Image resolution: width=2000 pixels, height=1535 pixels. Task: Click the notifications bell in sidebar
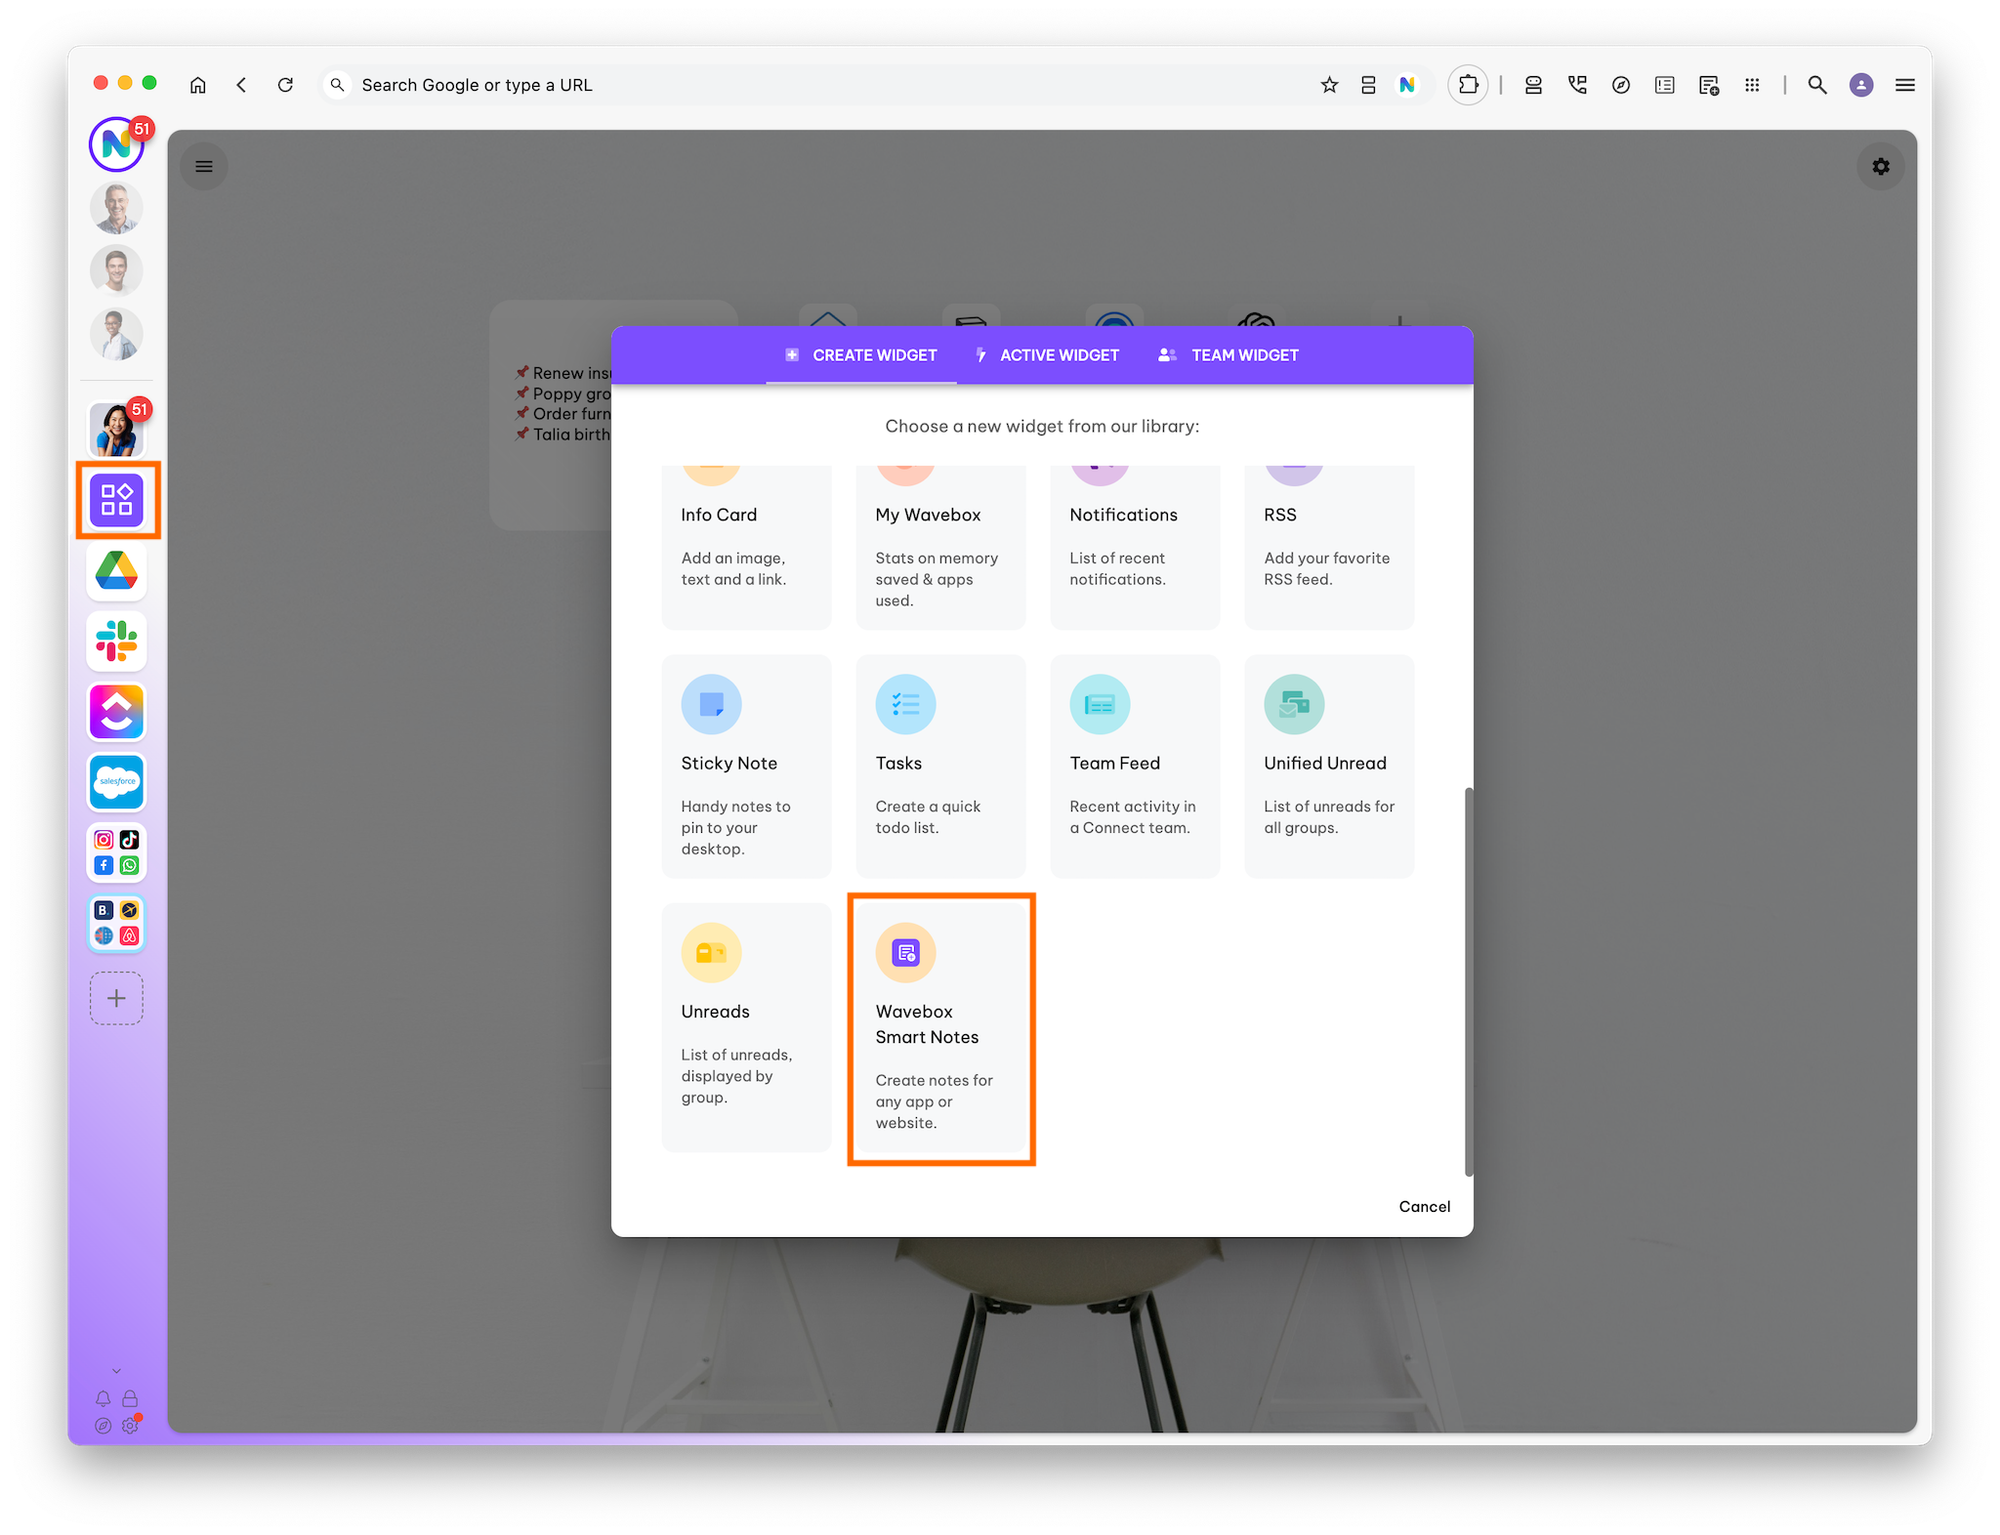pyautogui.click(x=103, y=1398)
